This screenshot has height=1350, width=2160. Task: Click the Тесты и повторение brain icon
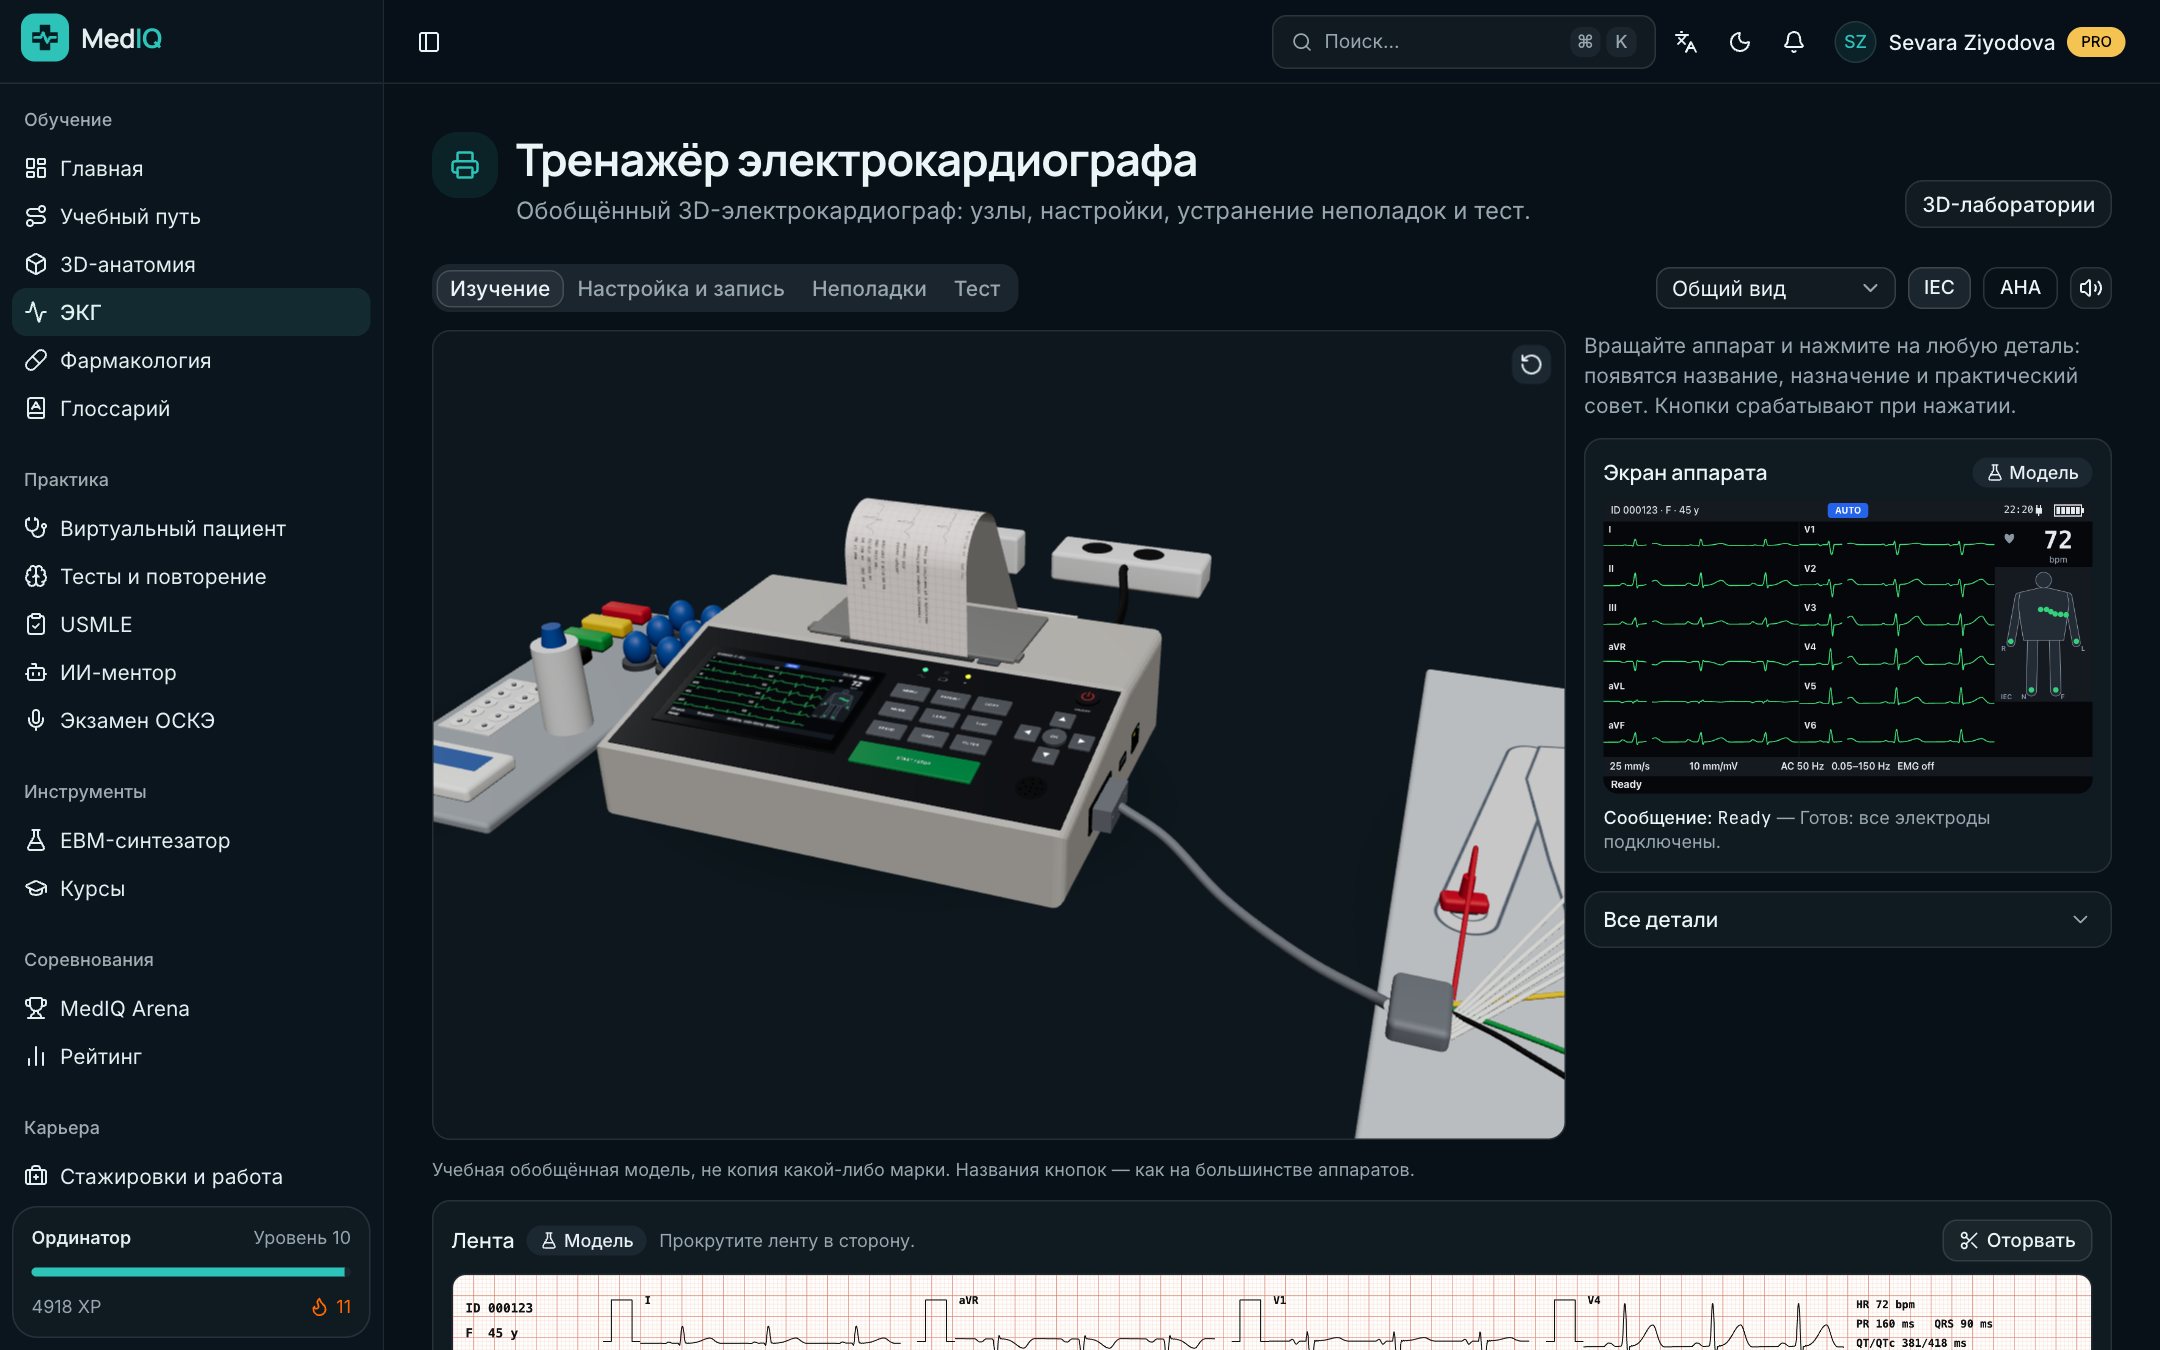click(36, 576)
